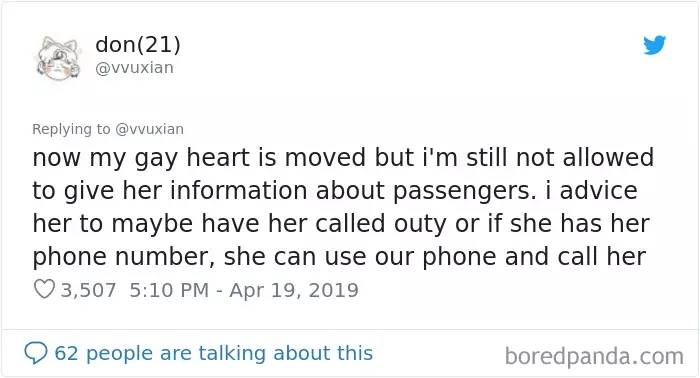Image resolution: width=700 pixels, height=378 pixels.
Task: Click the boredpanda.com watermark
Action: (x=594, y=357)
